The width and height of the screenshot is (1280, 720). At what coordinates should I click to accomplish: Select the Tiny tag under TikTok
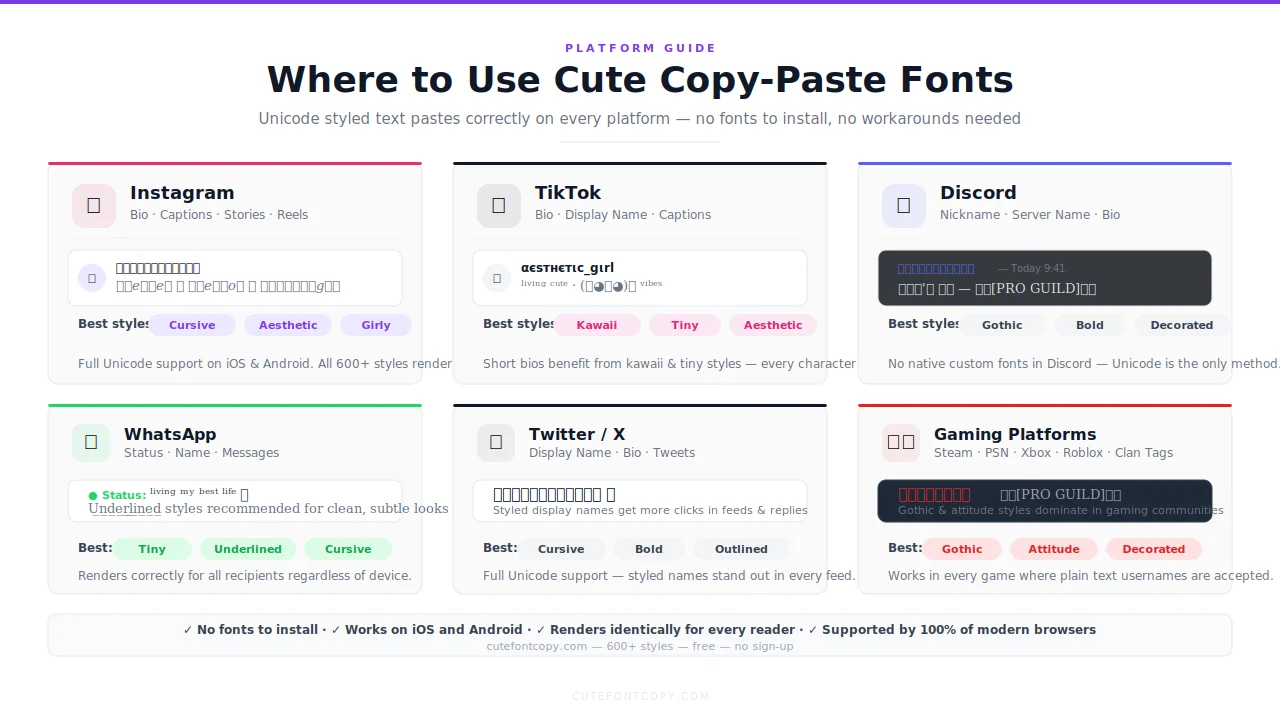coord(685,325)
